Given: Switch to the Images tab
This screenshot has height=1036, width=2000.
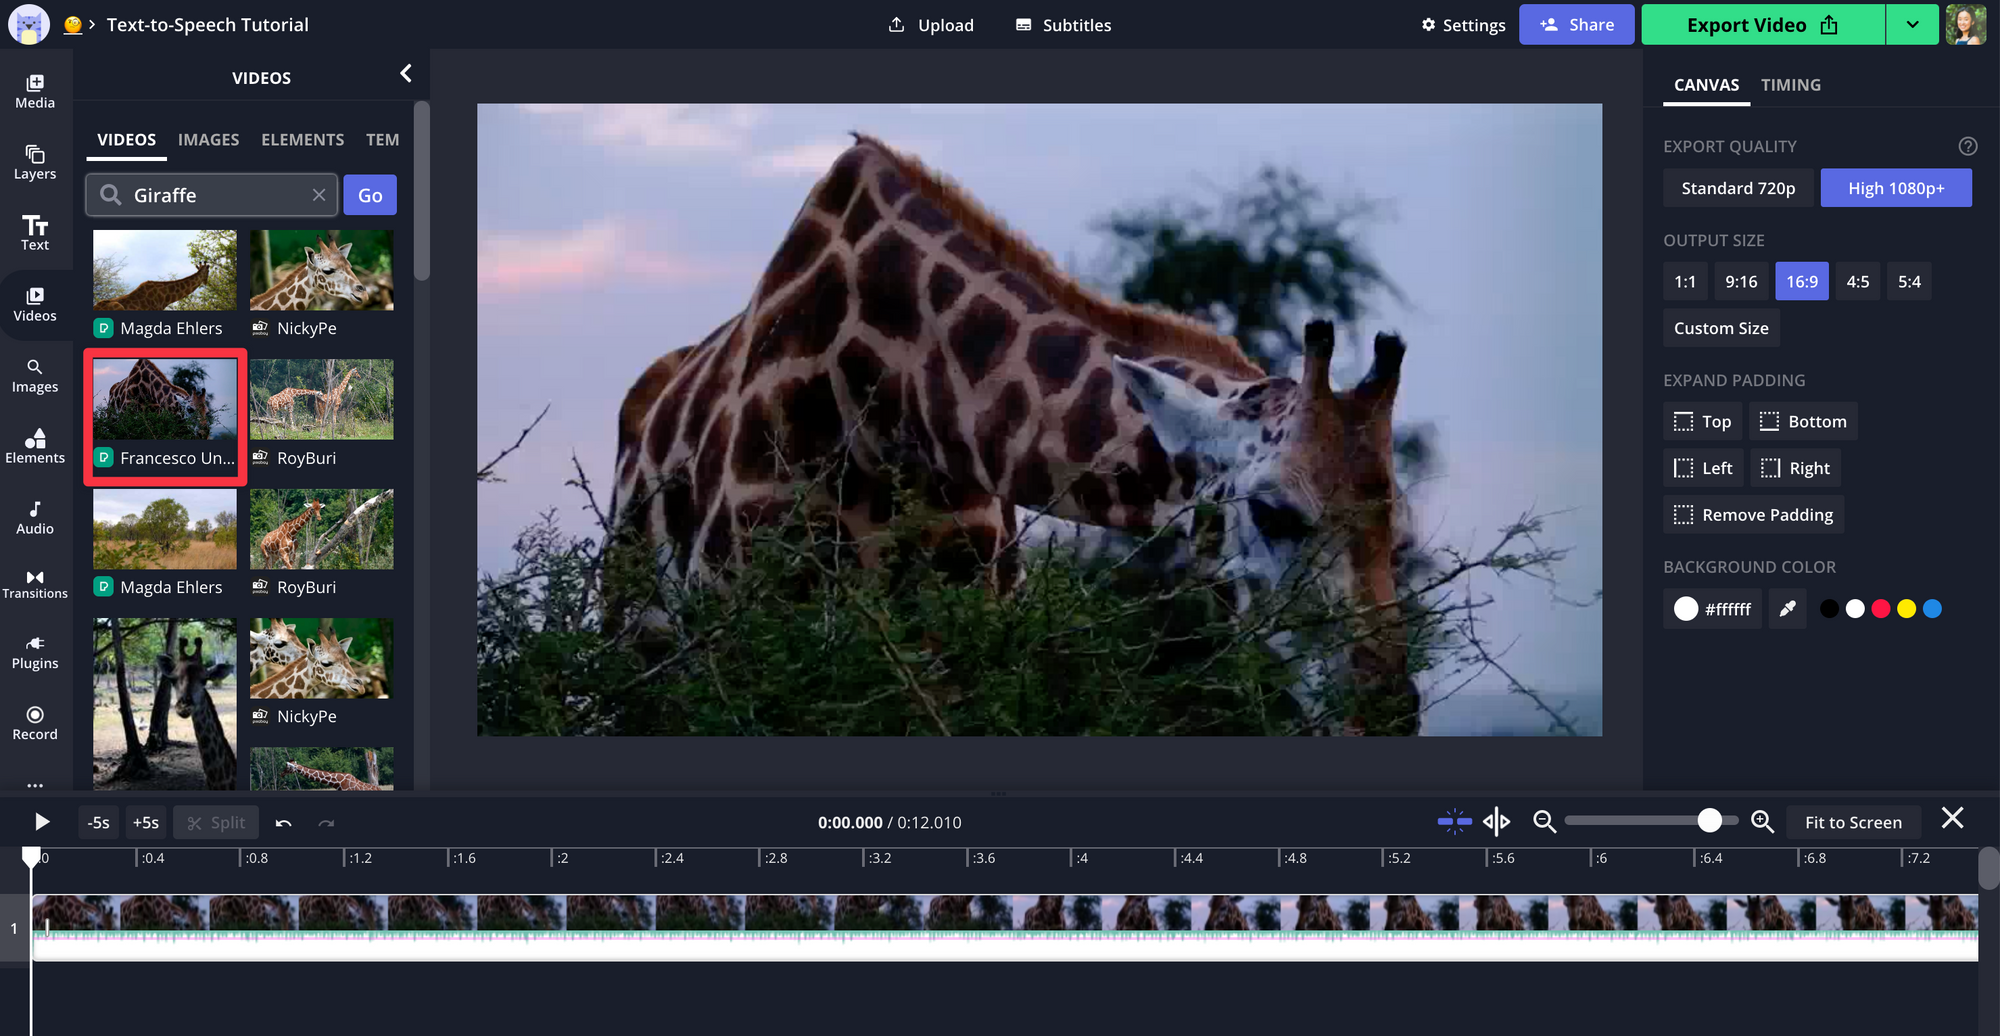Looking at the screenshot, I should click(x=208, y=140).
